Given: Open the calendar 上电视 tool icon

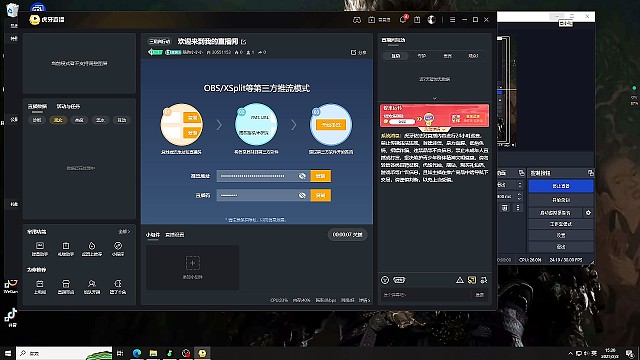Looking at the screenshot, I should click(40, 287).
